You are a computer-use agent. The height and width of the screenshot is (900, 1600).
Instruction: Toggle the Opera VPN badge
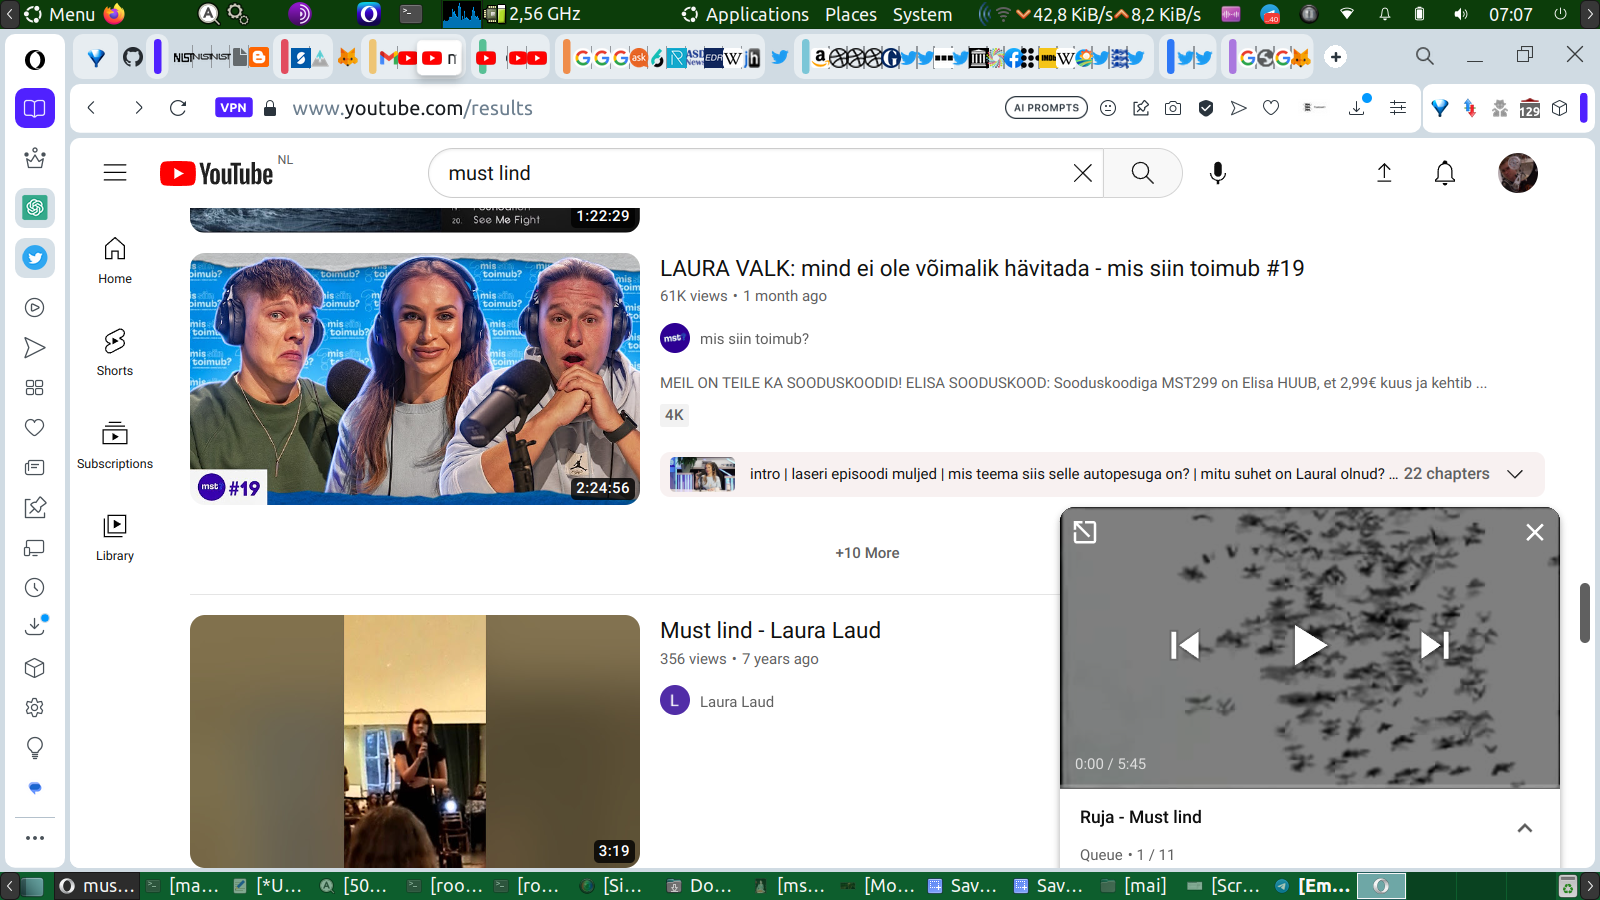(x=233, y=108)
